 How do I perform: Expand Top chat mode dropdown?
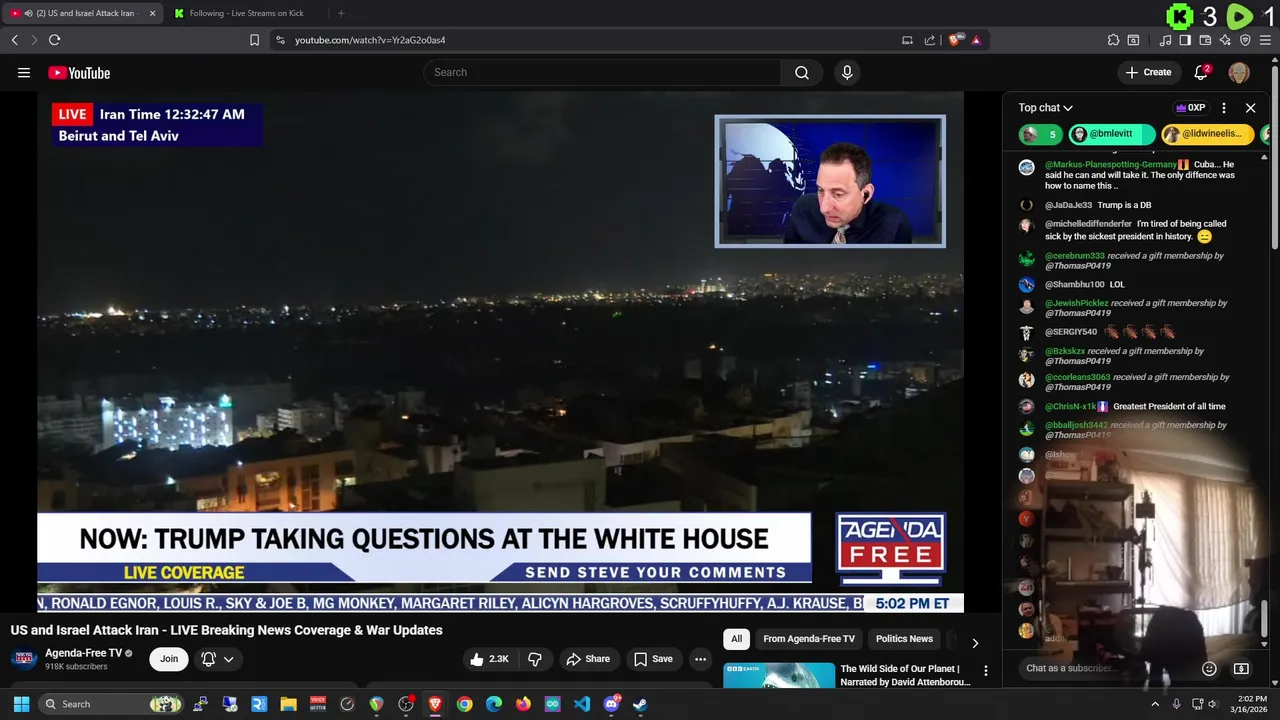tap(1045, 108)
